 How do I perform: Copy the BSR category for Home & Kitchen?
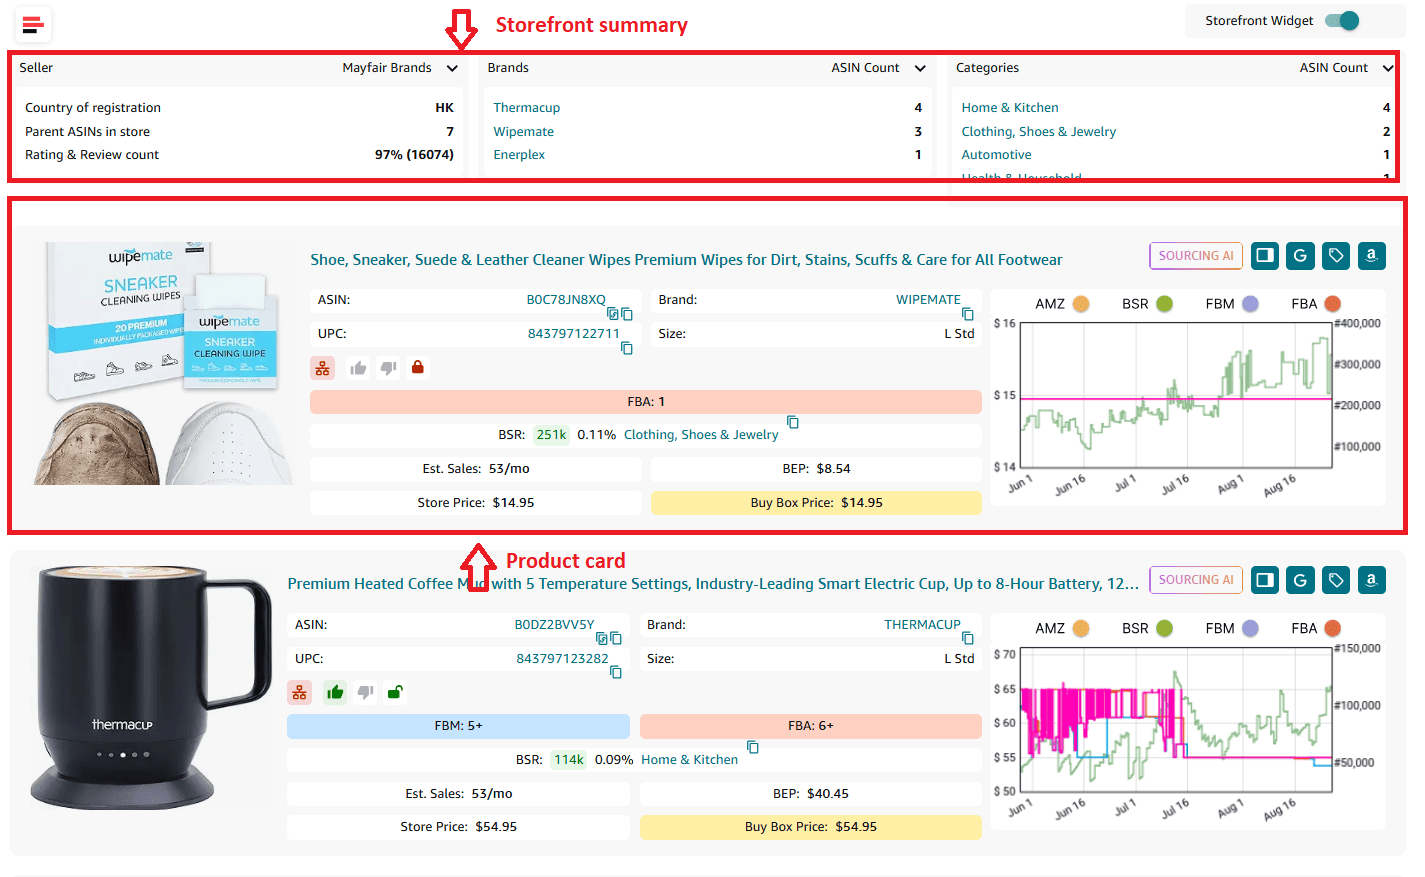point(751,747)
